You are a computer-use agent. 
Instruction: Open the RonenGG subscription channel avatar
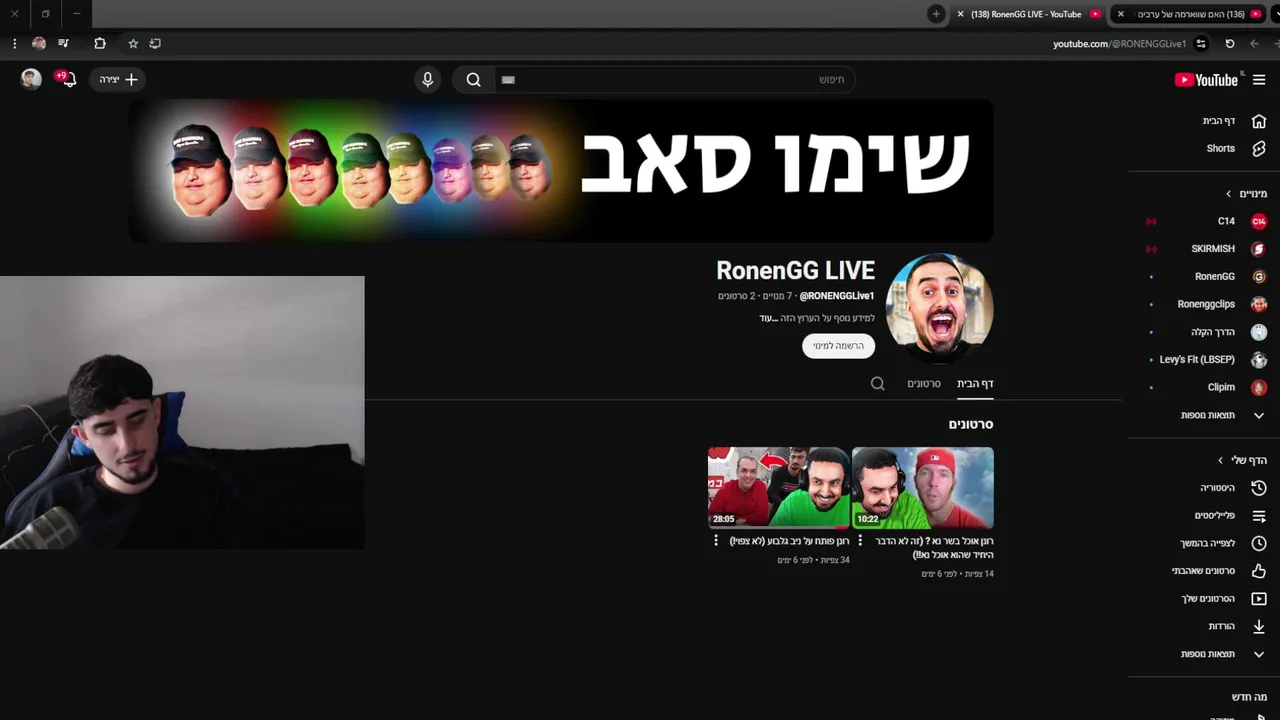point(1259,276)
